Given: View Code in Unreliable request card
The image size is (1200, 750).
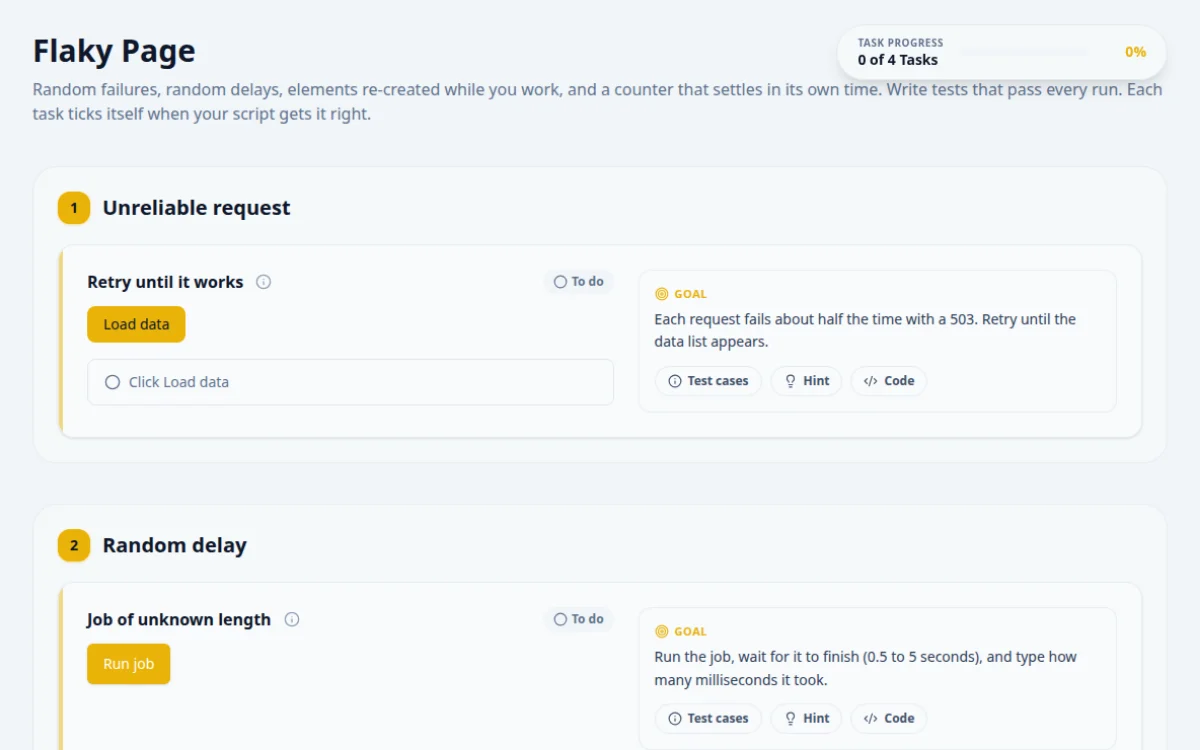Looking at the screenshot, I should pyautogui.click(x=889, y=381).
